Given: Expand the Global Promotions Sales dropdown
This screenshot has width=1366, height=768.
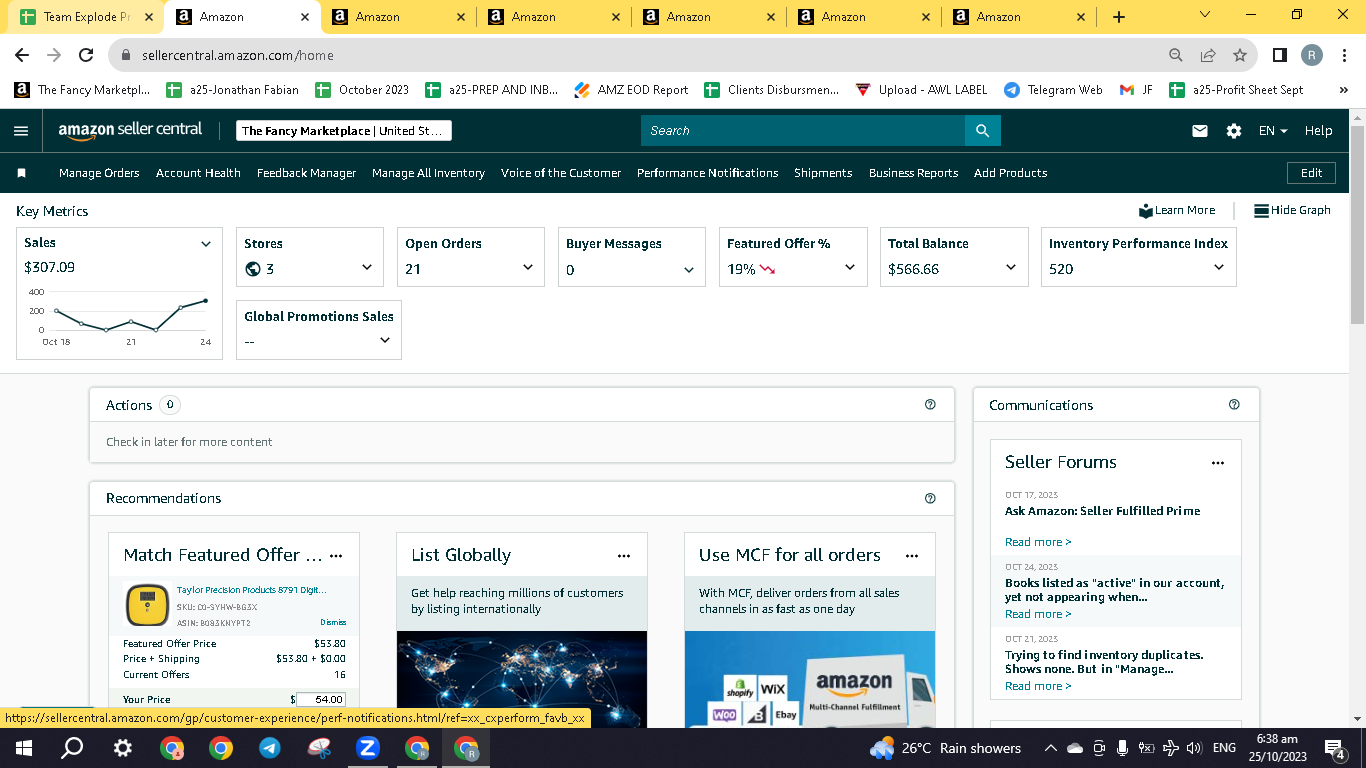Looking at the screenshot, I should pyautogui.click(x=385, y=341).
